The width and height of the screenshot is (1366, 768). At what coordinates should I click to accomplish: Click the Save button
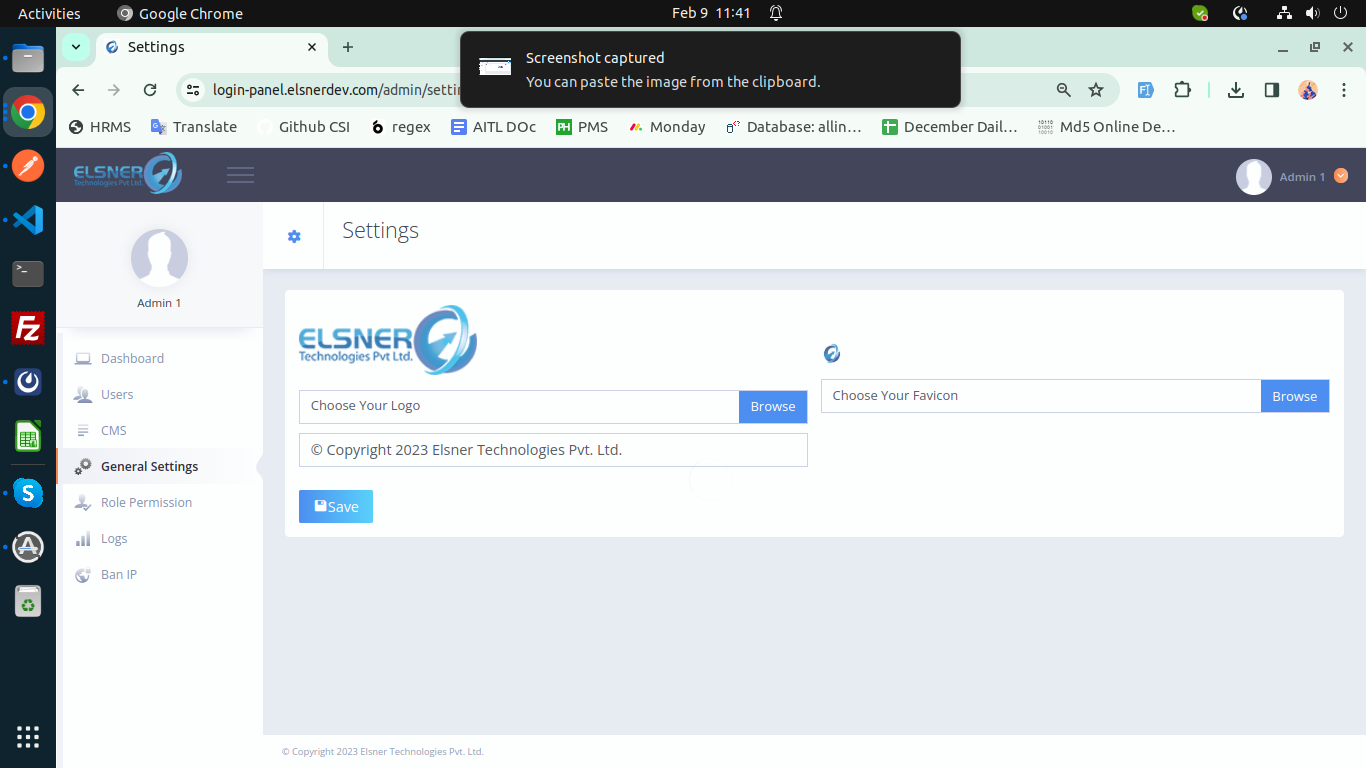tap(335, 506)
